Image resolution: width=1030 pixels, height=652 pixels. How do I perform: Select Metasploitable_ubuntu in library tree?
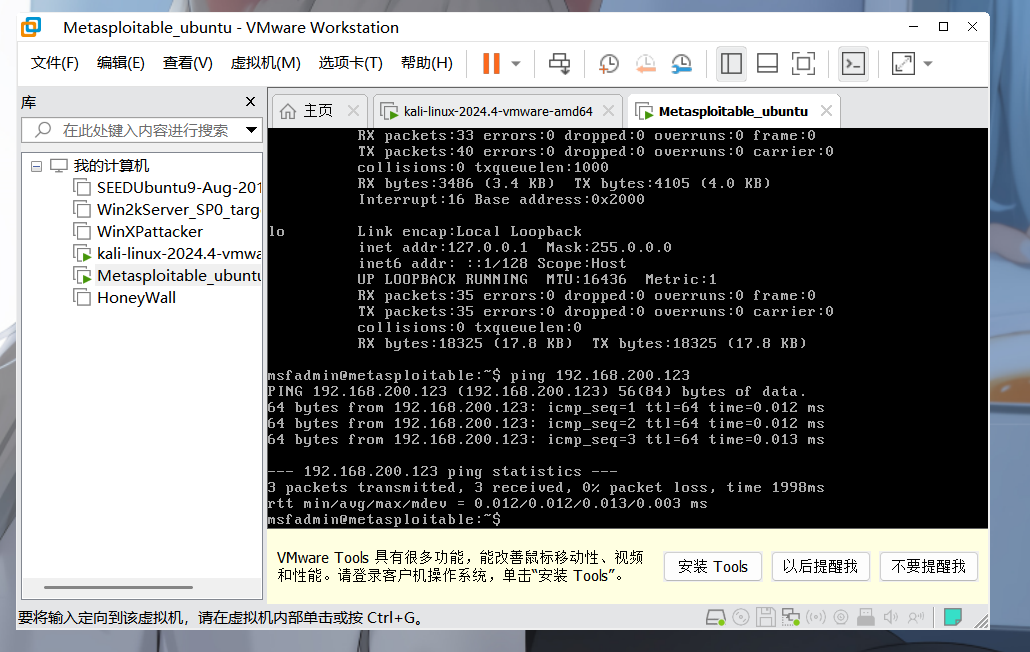coord(179,276)
